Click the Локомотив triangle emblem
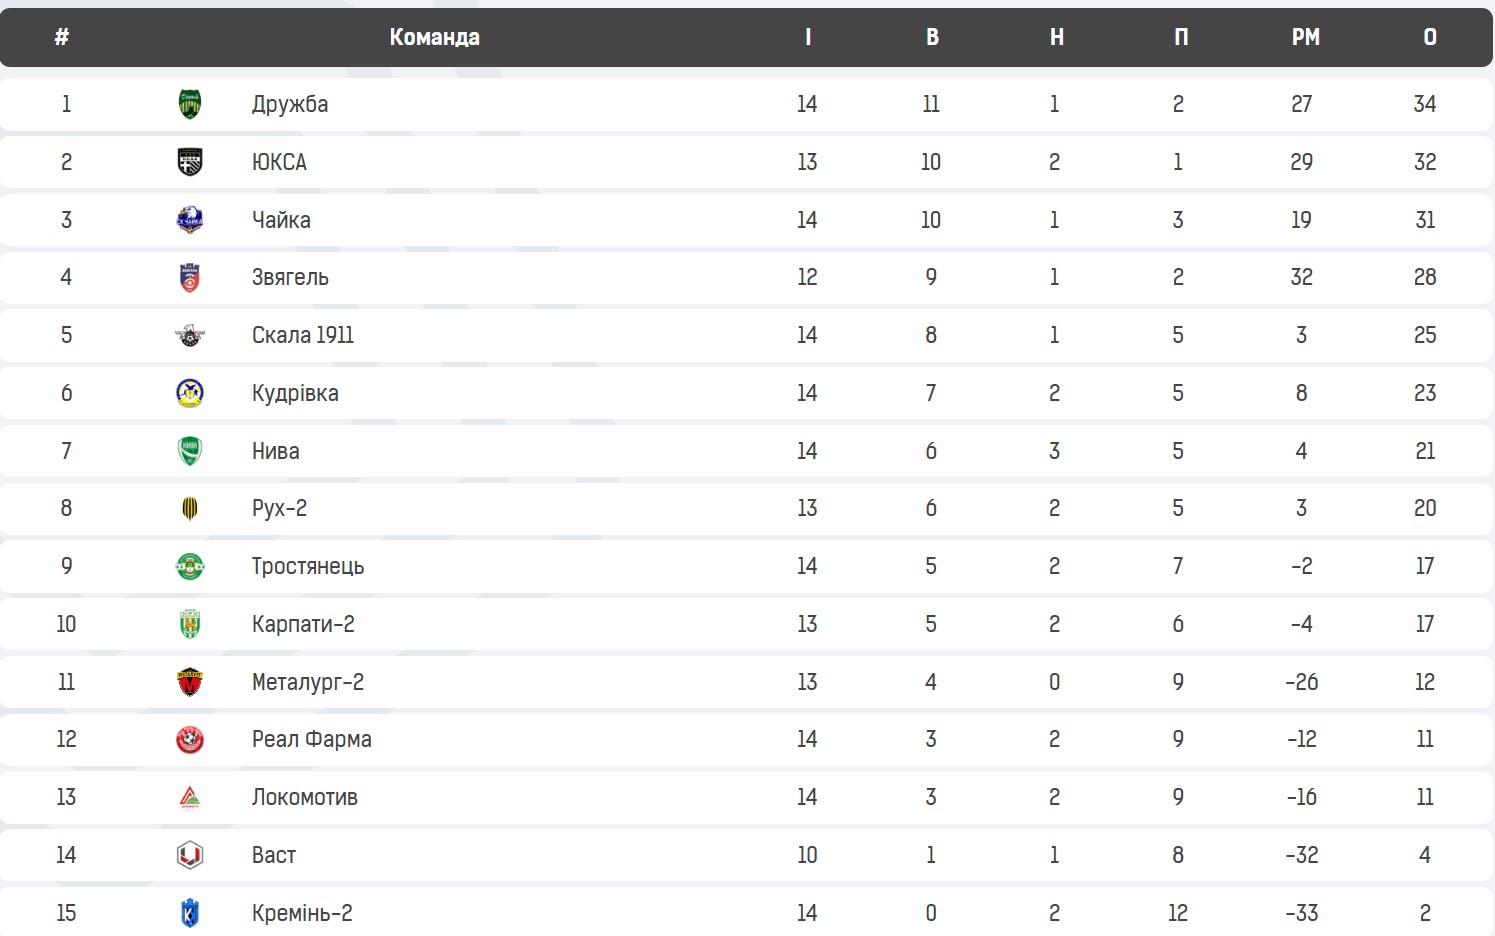 (190, 797)
